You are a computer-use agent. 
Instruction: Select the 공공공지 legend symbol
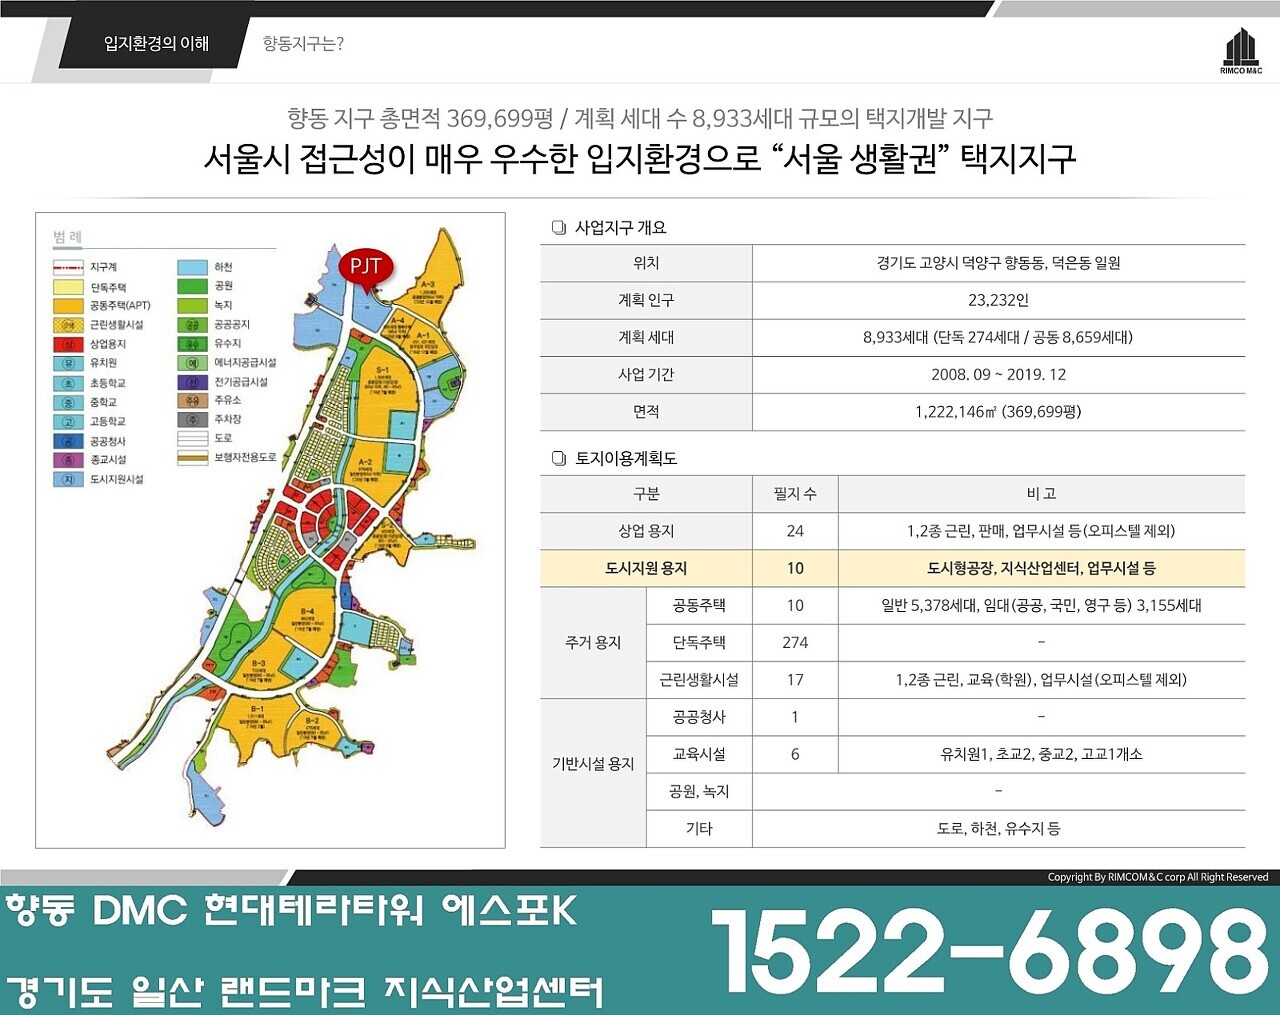click(x=192, y=325)
